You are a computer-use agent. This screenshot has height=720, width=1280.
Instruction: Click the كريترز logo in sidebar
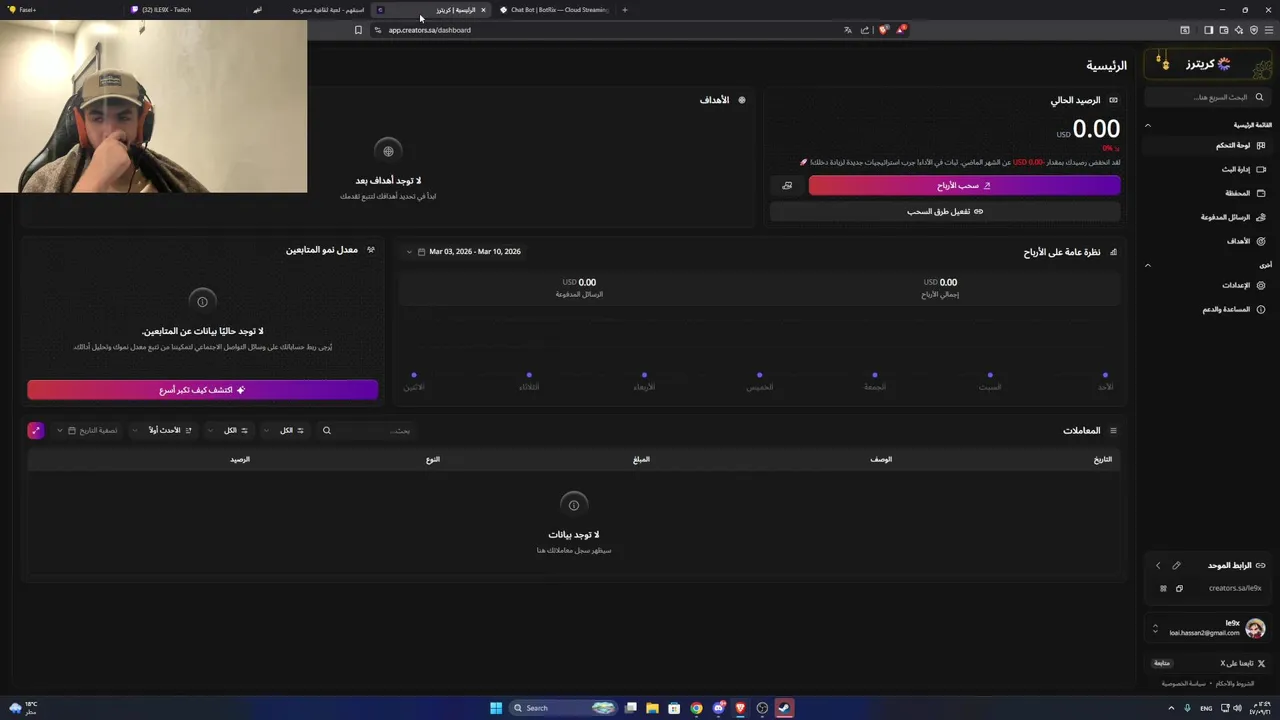pos(1208,64)
